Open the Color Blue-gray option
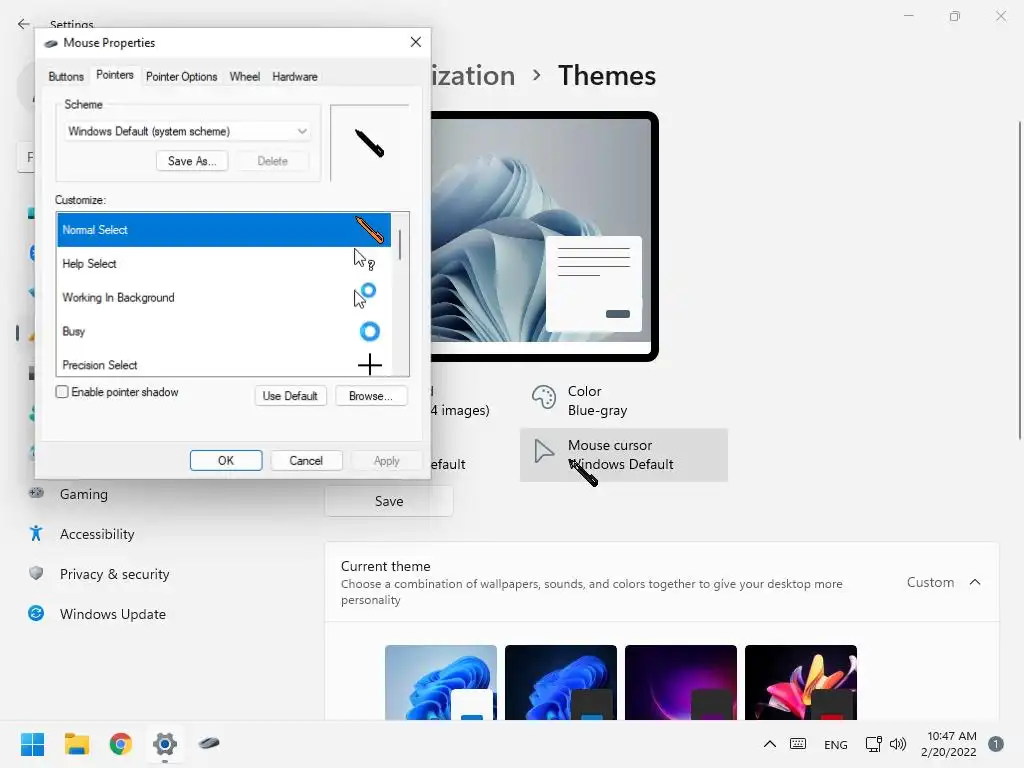Screen dimensions: 1024x768 click(624, 401)
